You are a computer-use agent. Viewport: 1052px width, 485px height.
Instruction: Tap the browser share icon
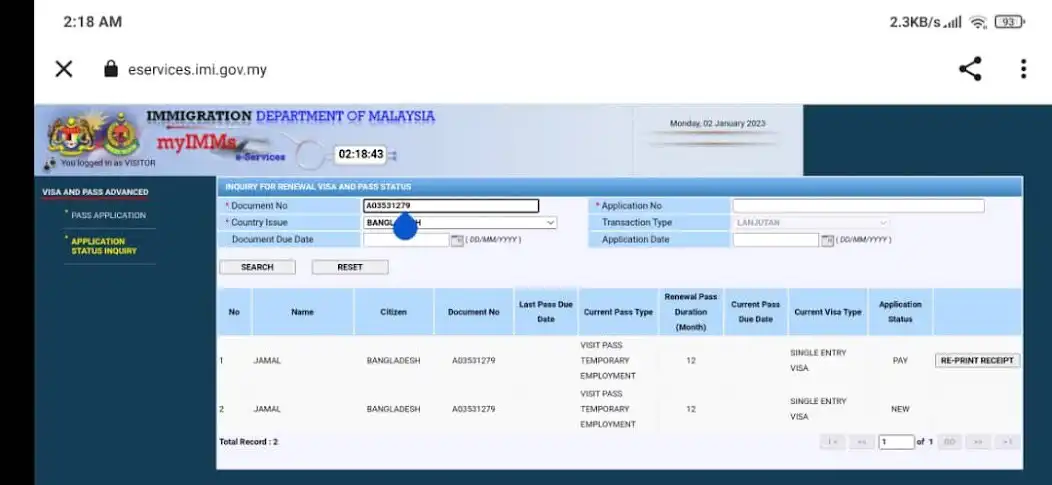click(x=970, y=68)
